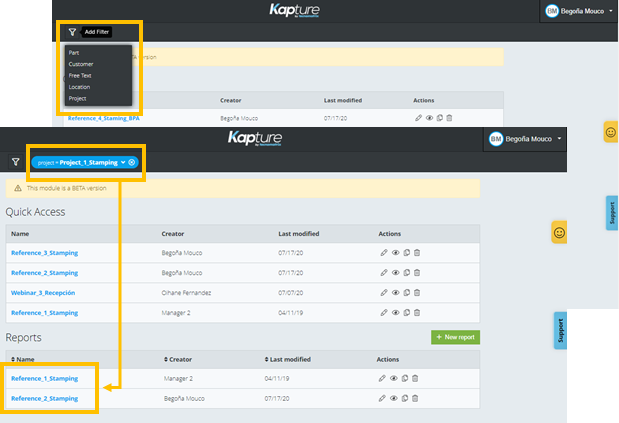The image size is (619, 423).
Task: Open Reference_1_Stamping in Quick Access
Action: point(45,313)
